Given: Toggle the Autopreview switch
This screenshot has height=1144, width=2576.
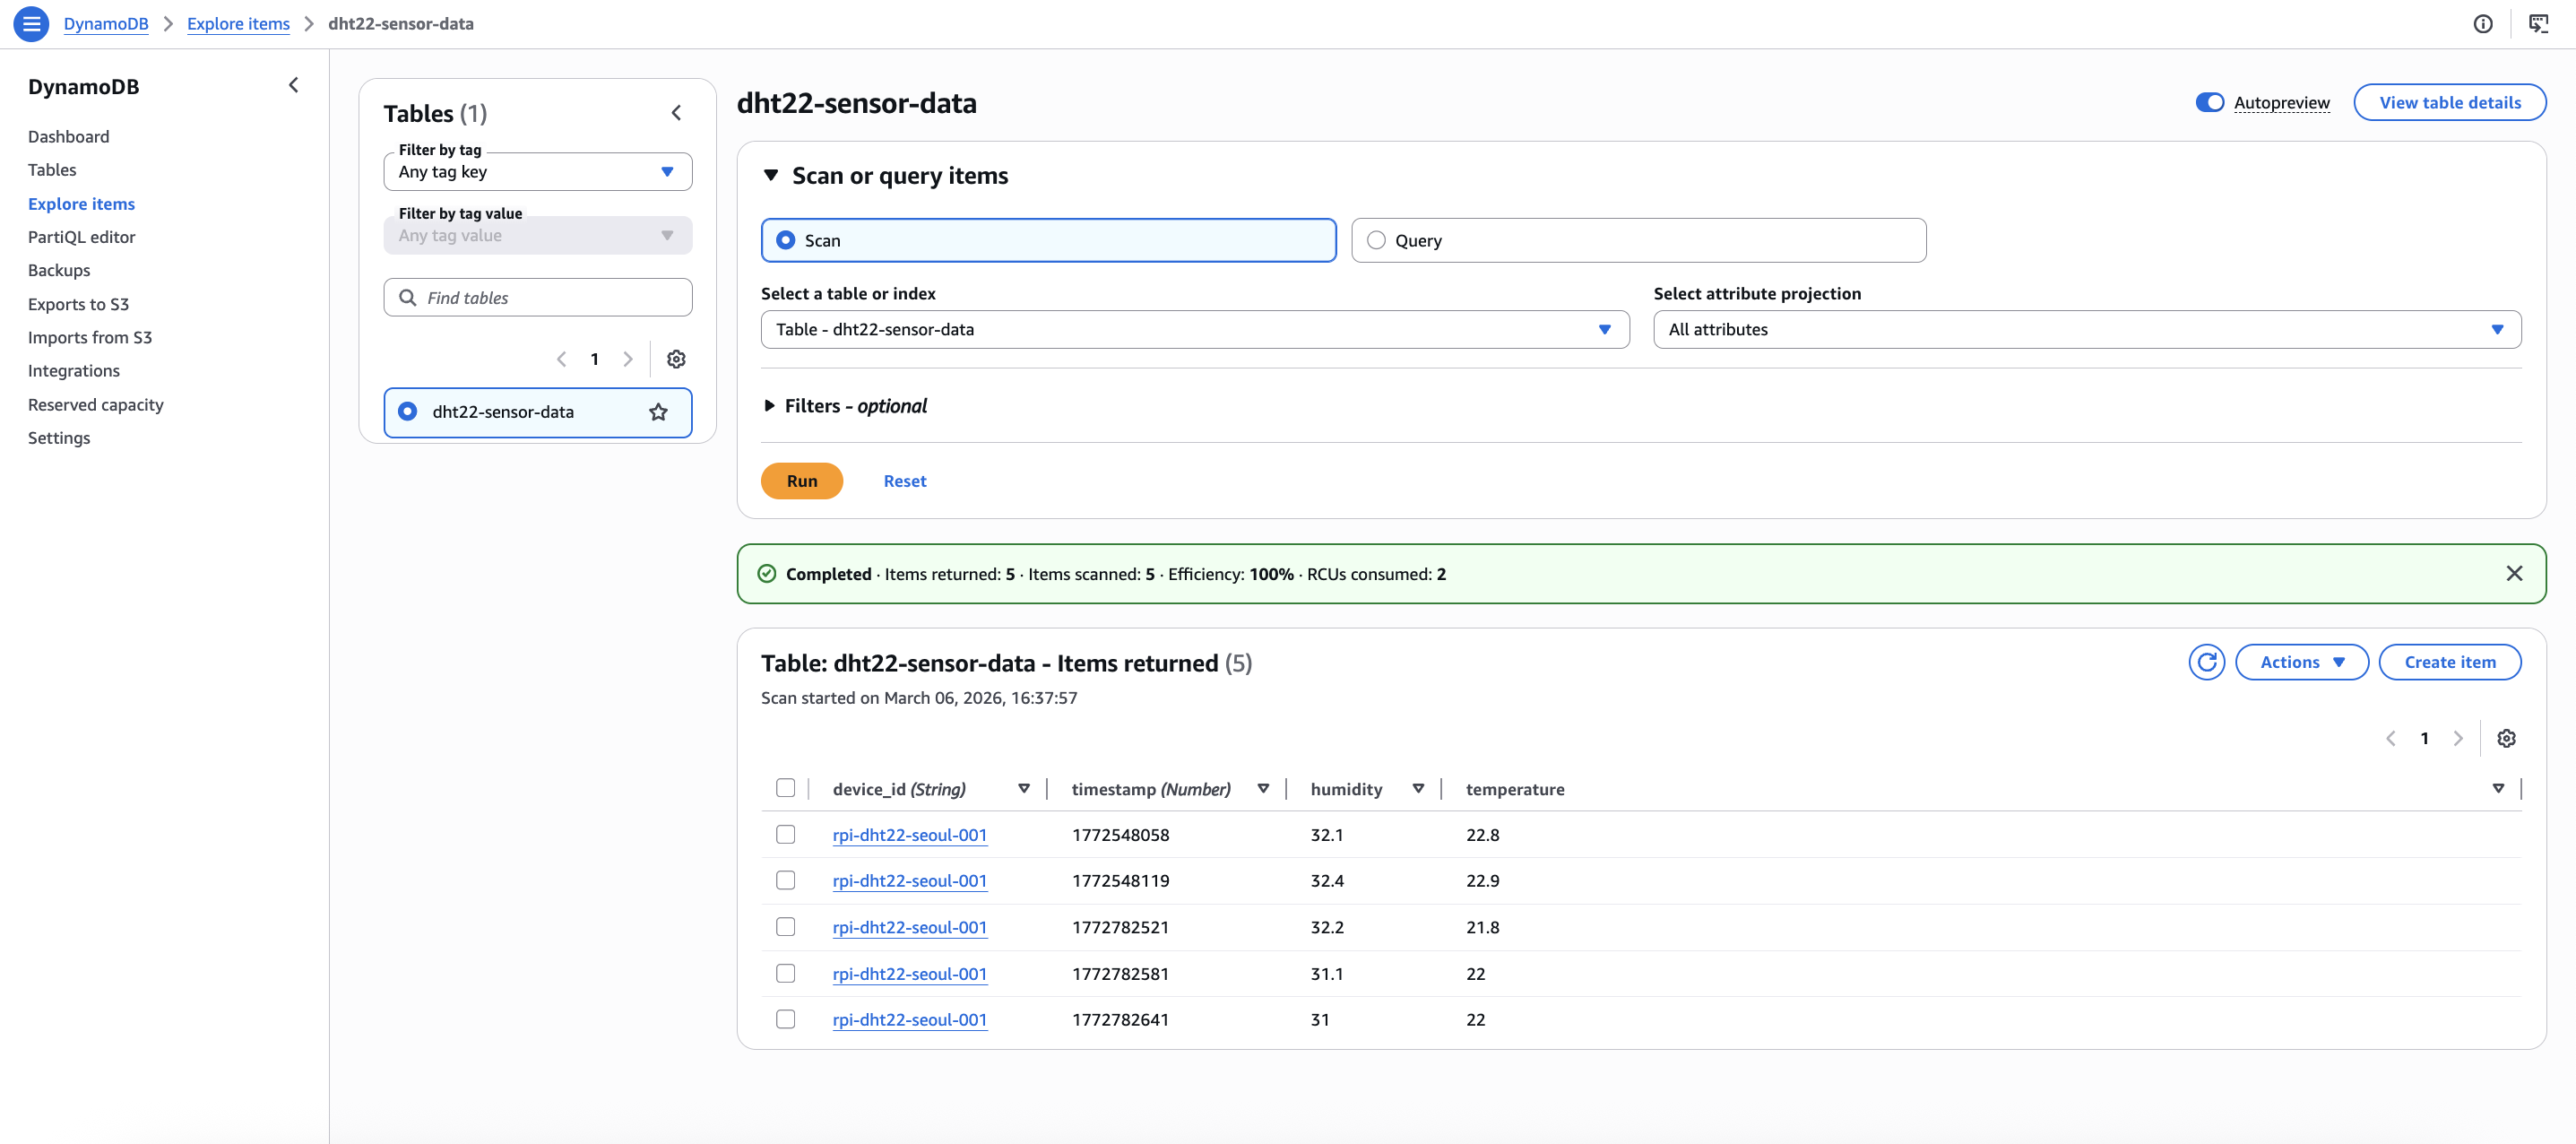Looking at the screenshot, I should point(2209,102).
